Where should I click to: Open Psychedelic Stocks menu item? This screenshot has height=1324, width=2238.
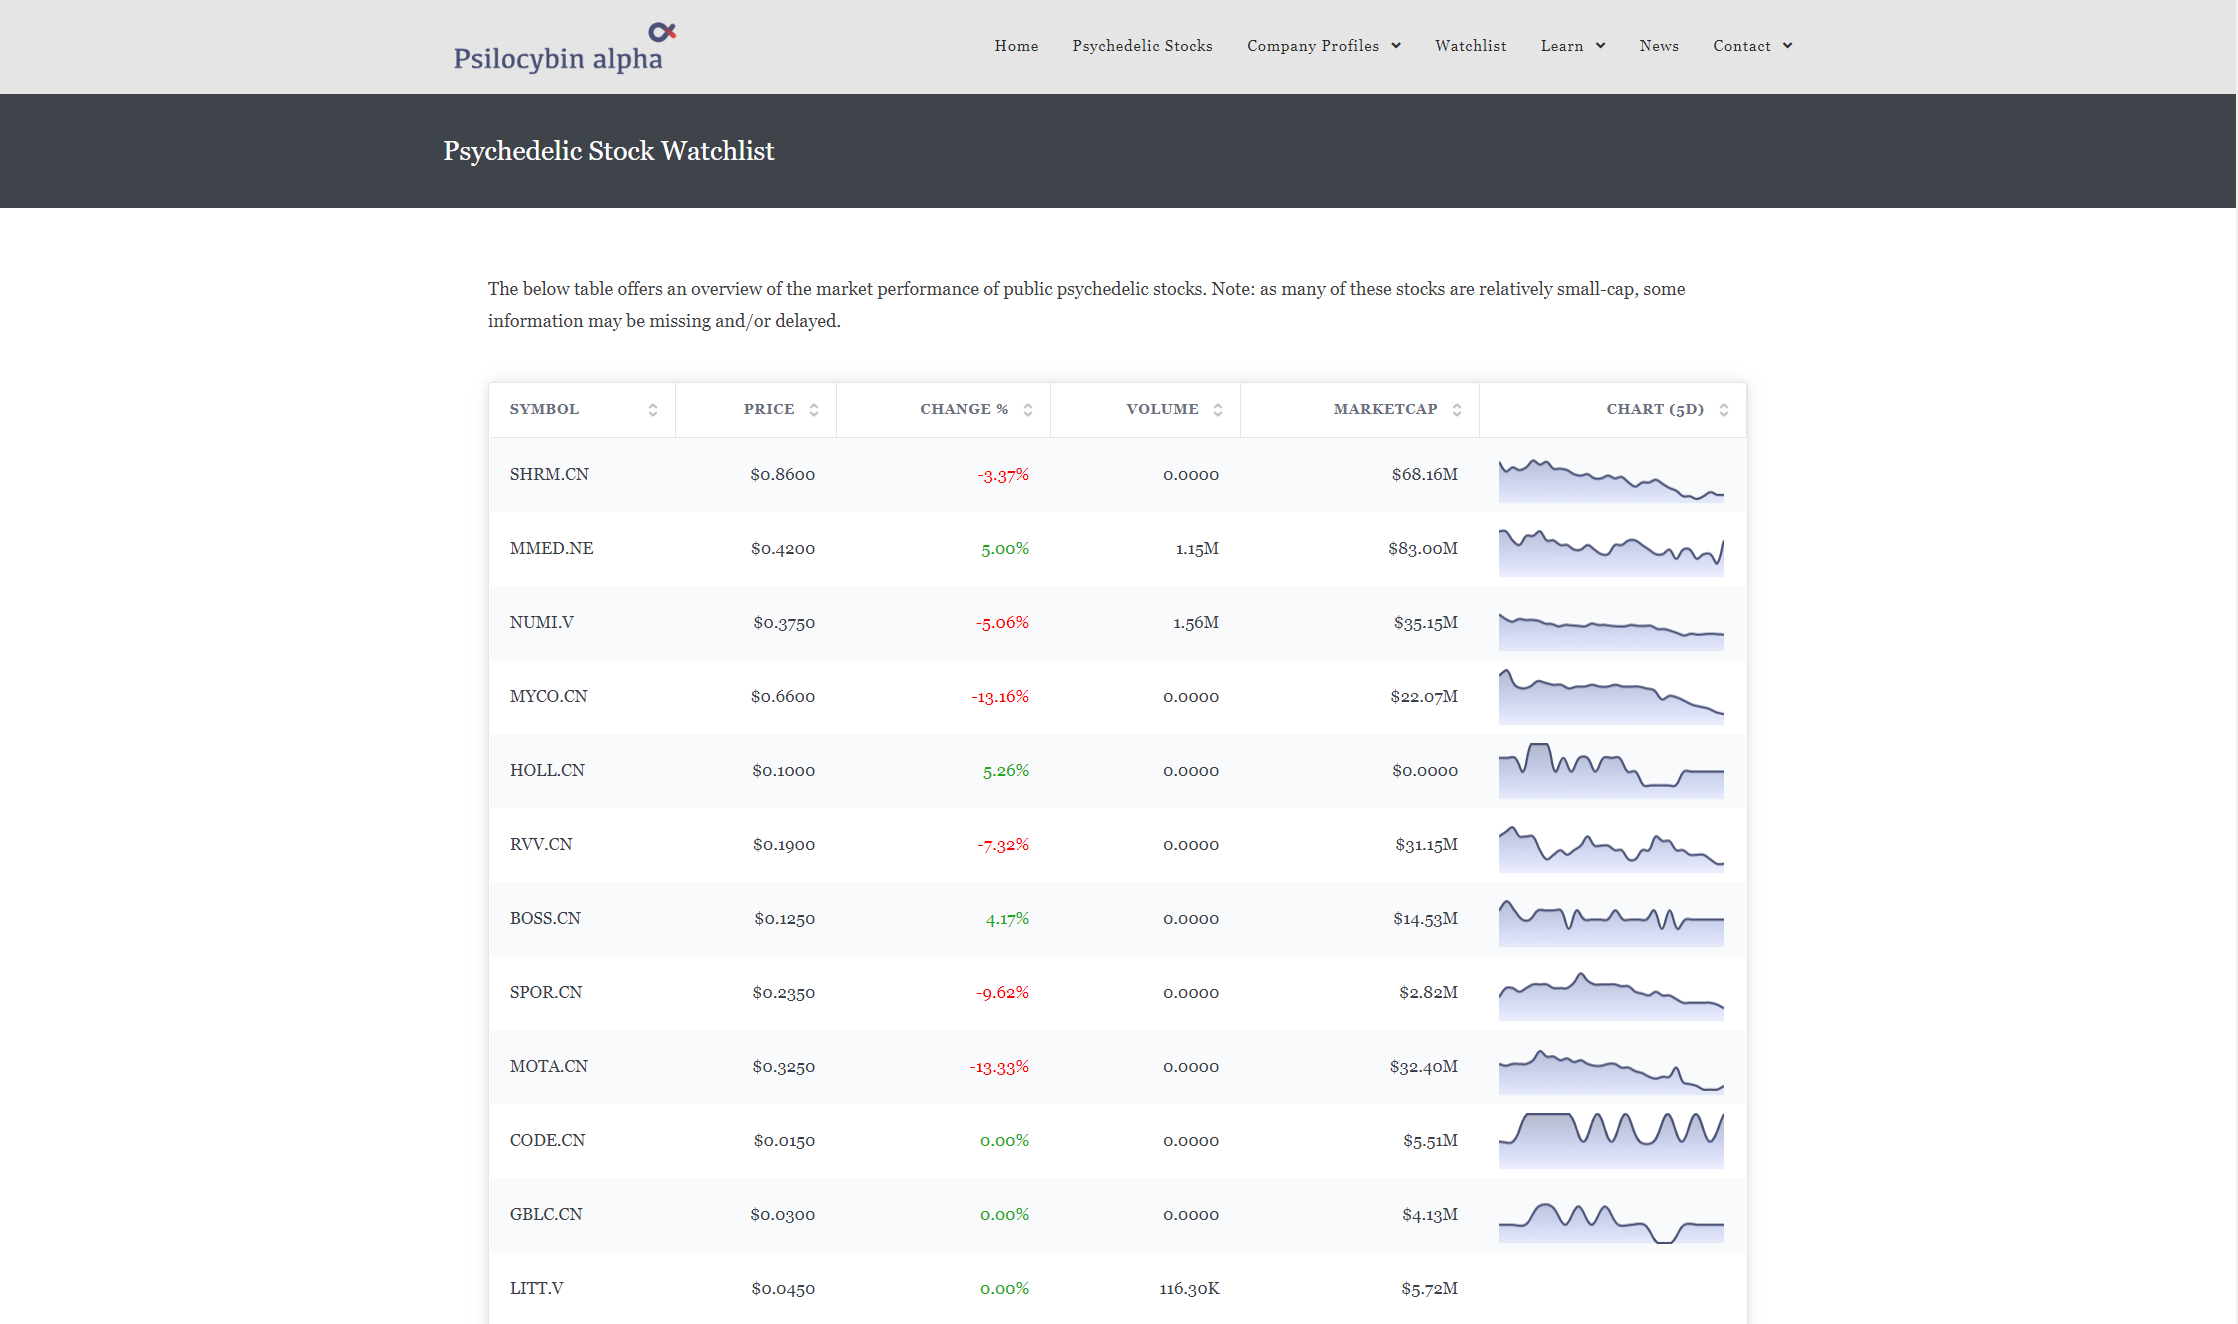coord(1142,46)
